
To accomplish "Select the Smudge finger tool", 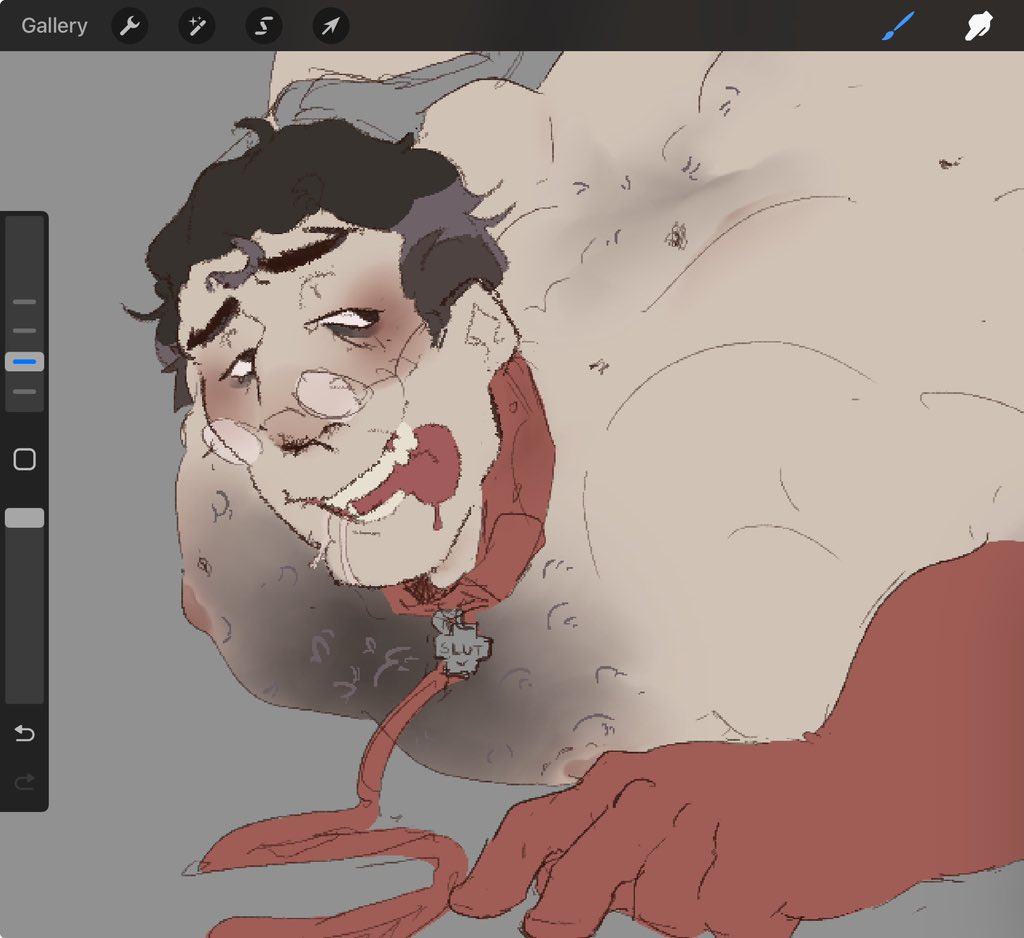I will [x=979, y=26].
